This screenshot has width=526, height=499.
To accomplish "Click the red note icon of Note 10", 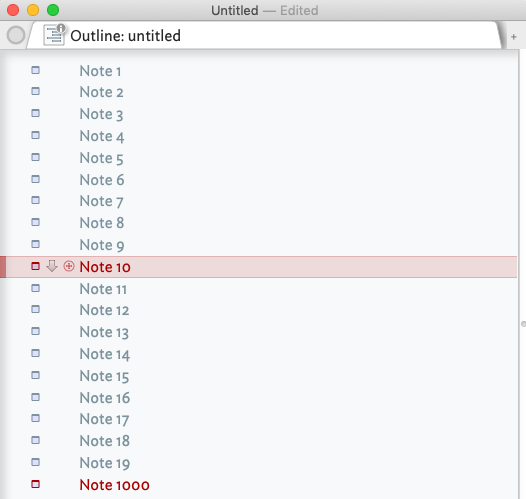I will tap(35, 266).
